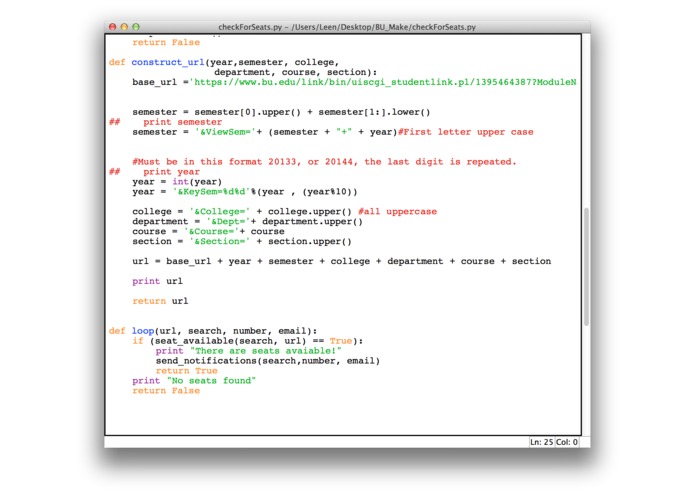This screenshot has height=494, width=695.
Task: Click the last 'return False' in loop
Action: (x=166, y=391)
